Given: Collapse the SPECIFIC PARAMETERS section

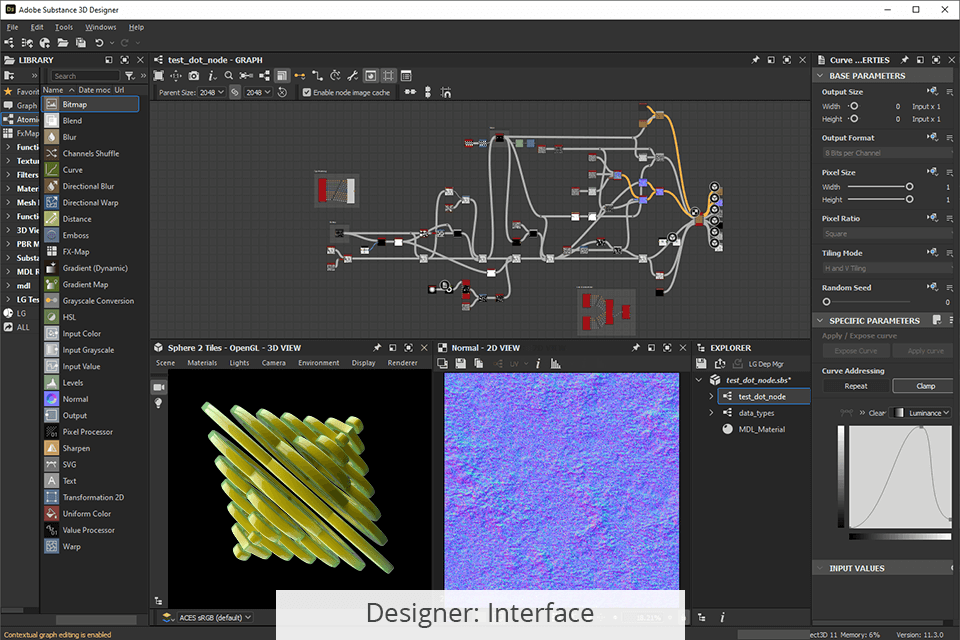Looking at the screenshot, I should [820, 321].
